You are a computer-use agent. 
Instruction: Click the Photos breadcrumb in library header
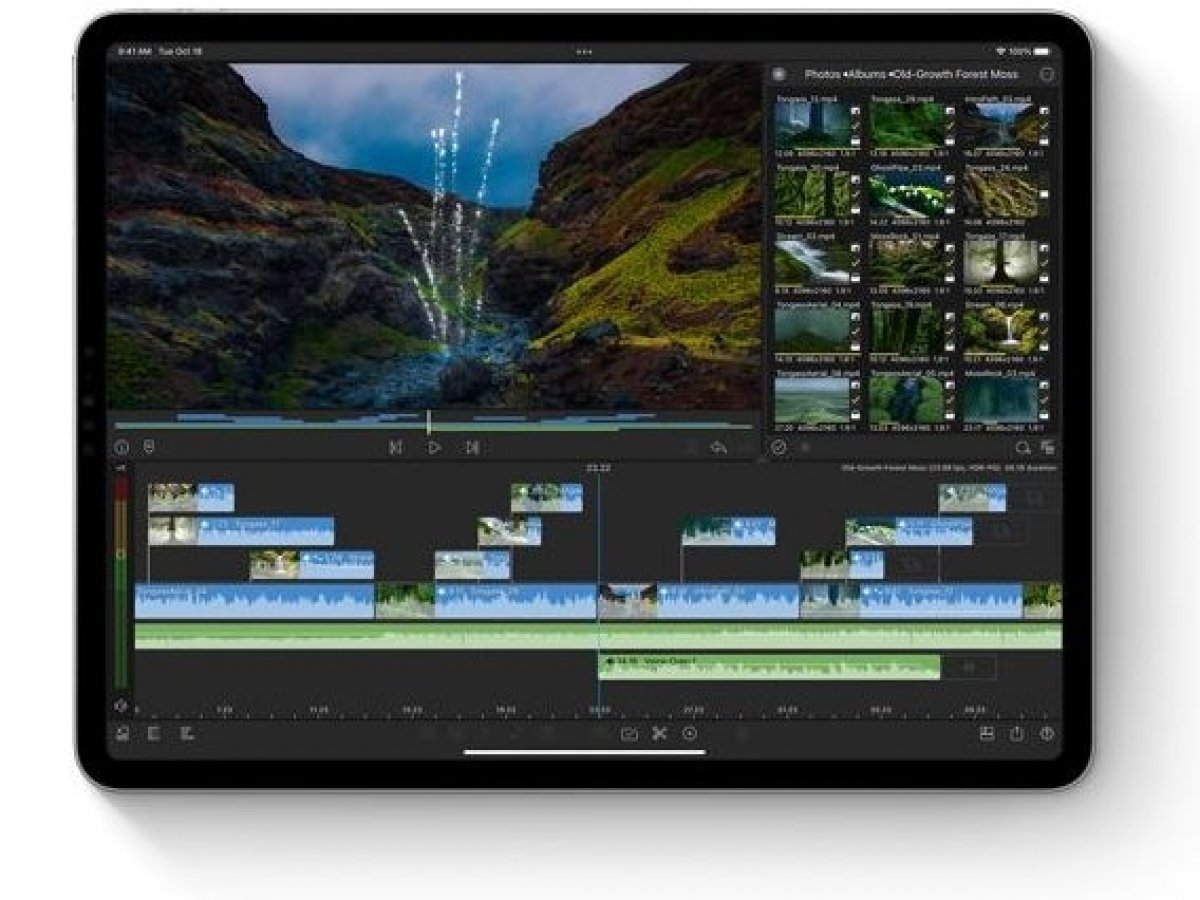(823, 75)
